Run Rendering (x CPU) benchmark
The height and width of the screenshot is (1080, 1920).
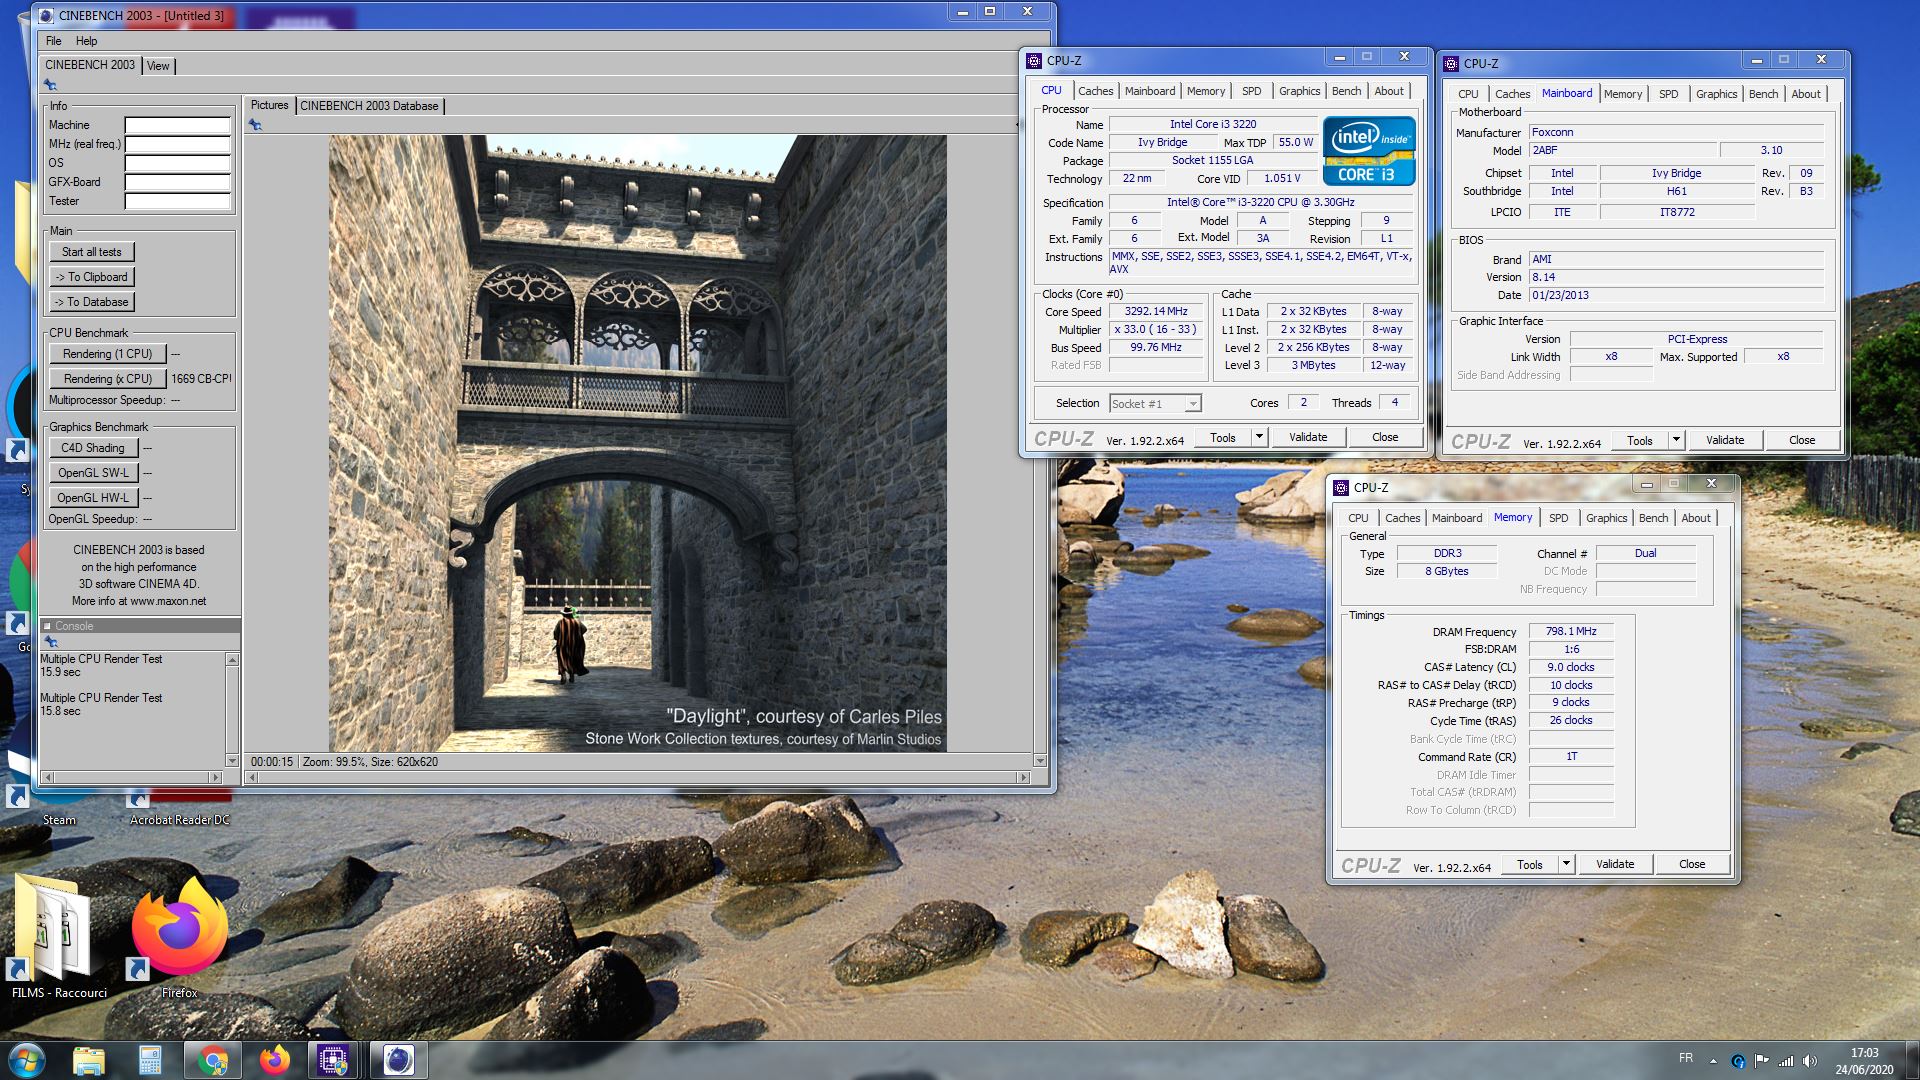point(107,379)
